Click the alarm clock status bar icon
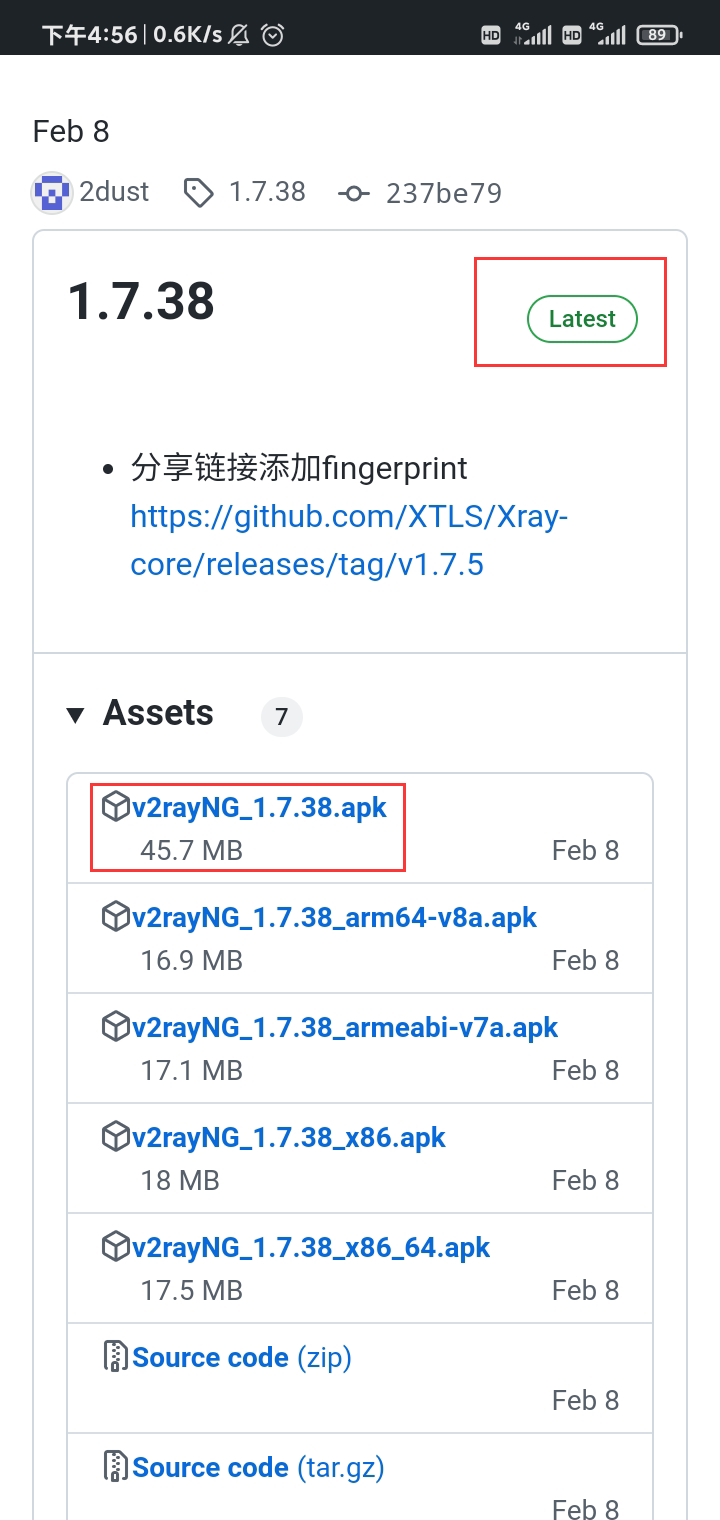 click(272, 30)
